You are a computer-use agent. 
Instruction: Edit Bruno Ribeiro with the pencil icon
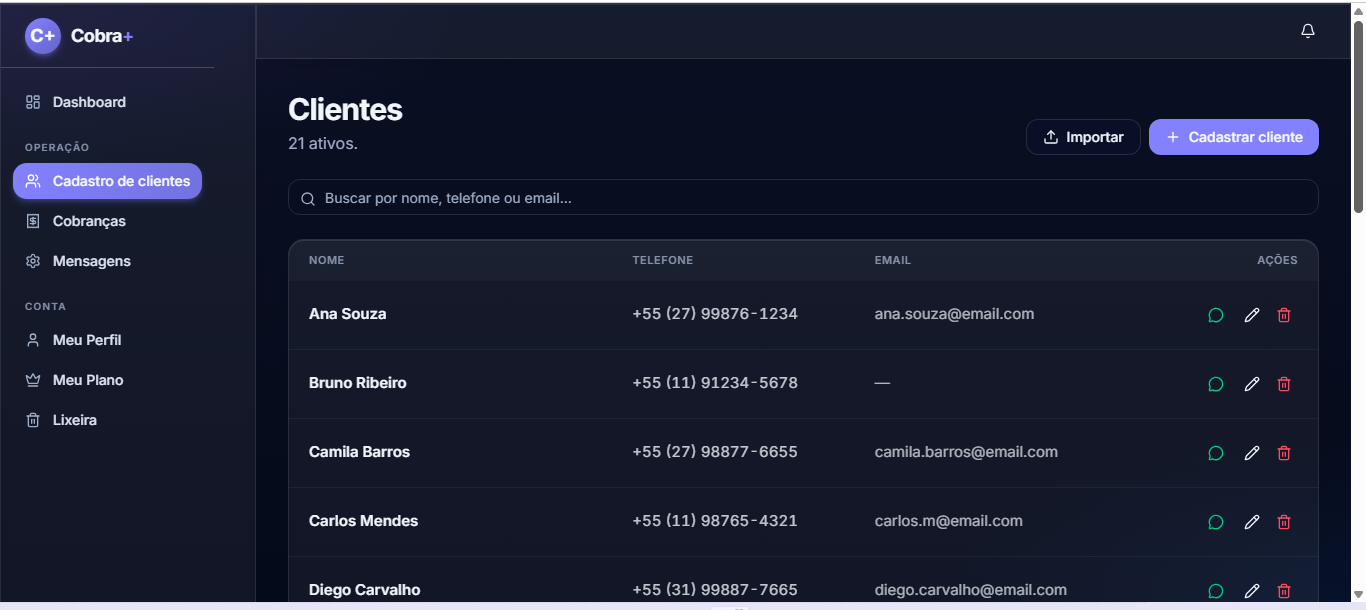1251,384
